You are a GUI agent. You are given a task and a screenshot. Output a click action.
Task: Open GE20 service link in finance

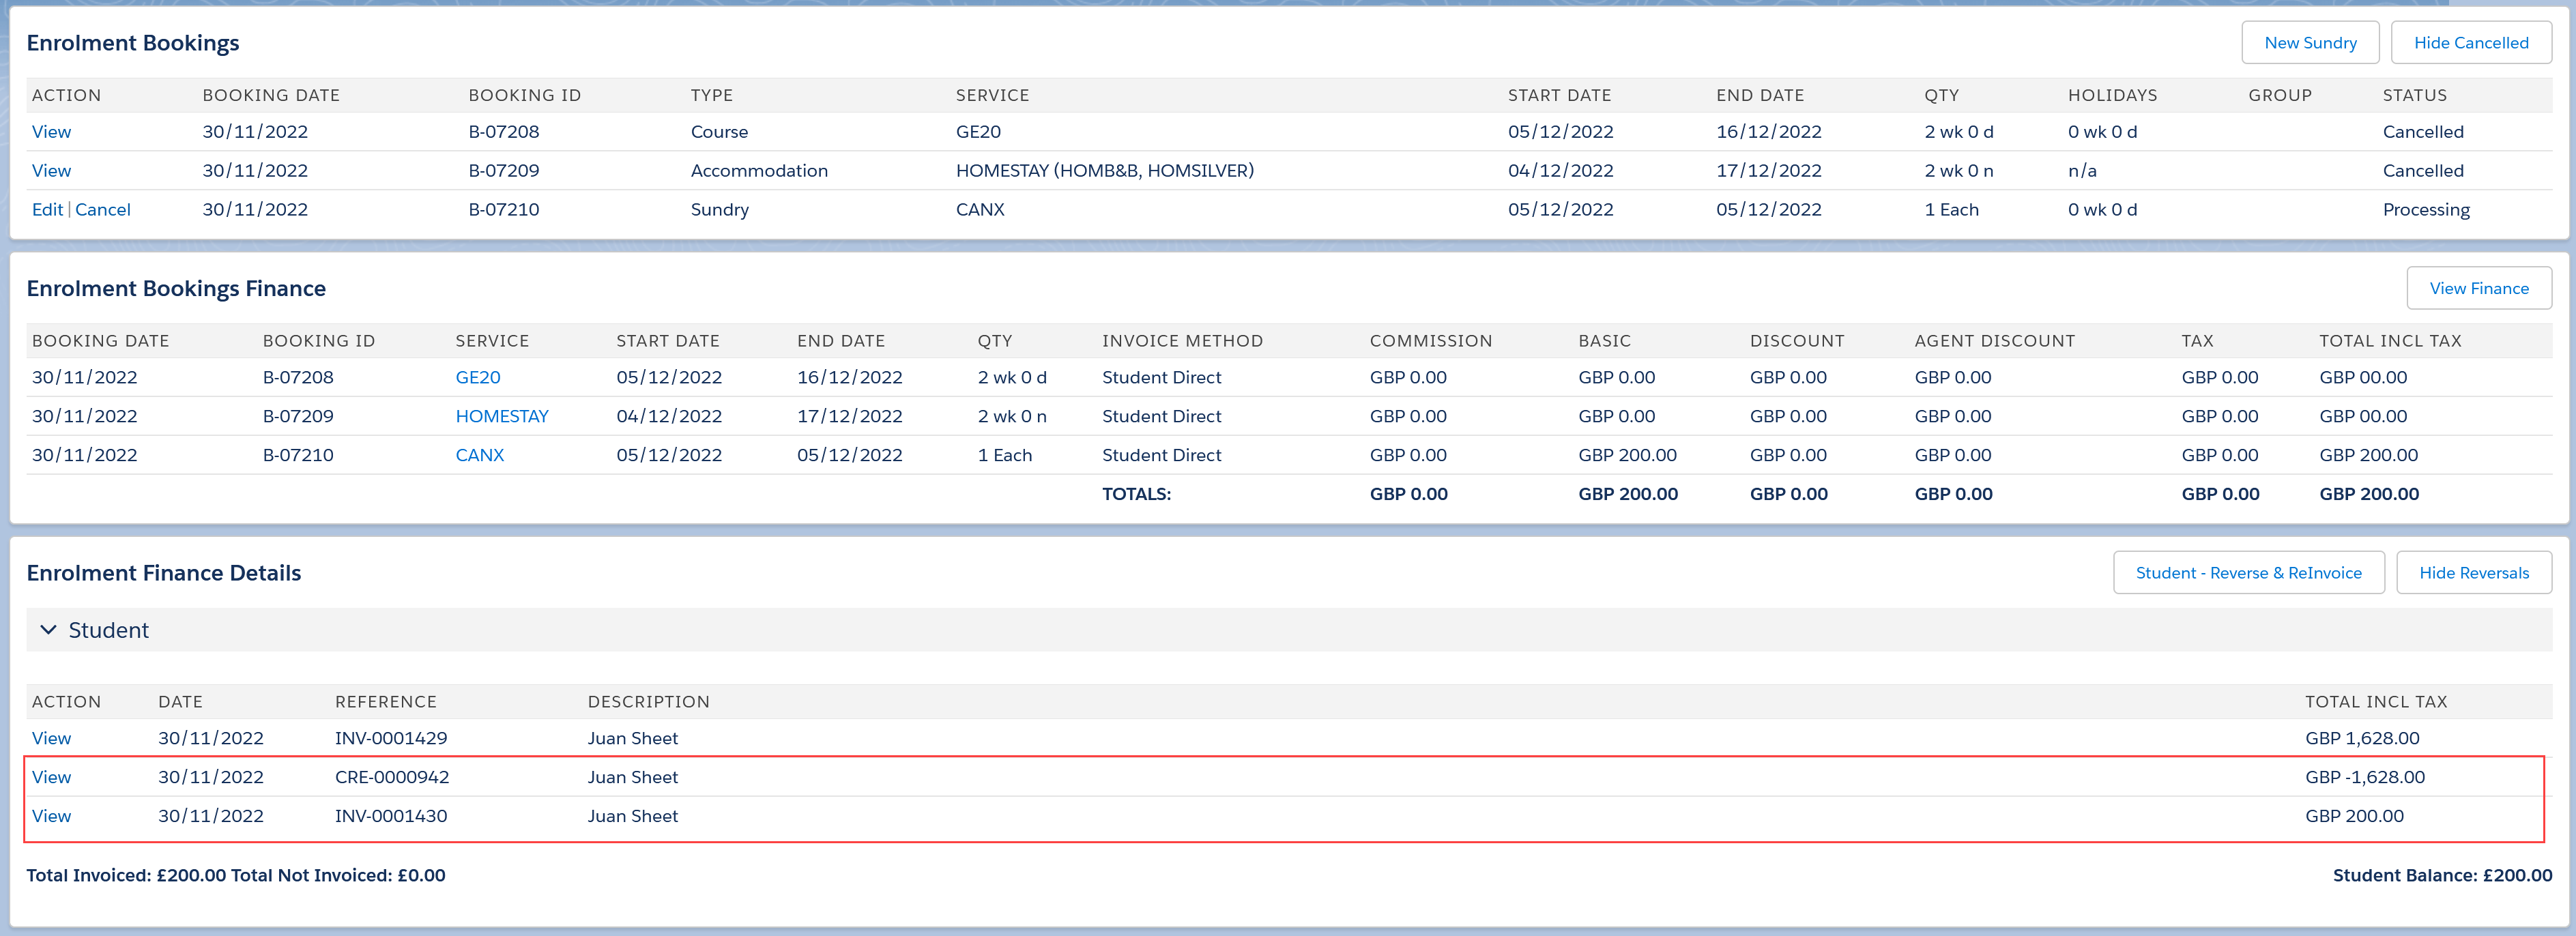pyautogui.click(x=478, y=378)
